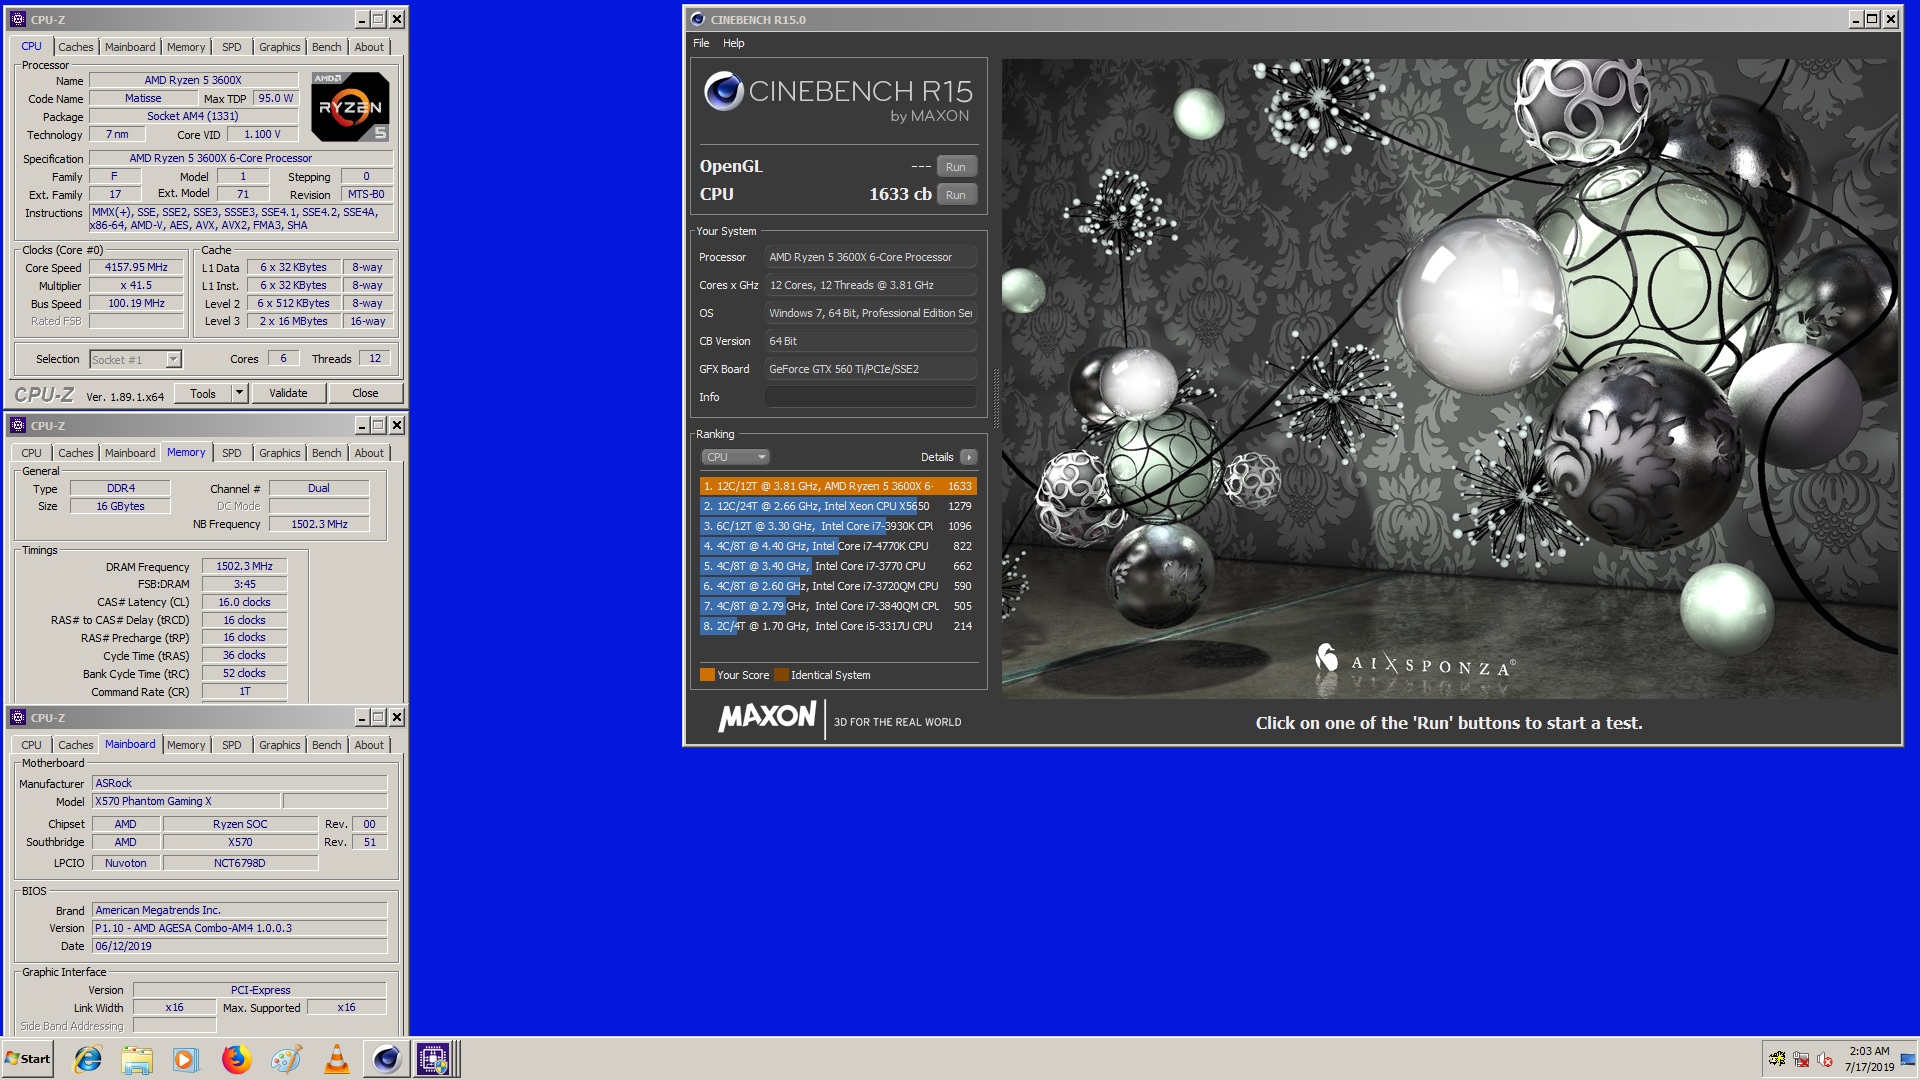1920x1080 pixels.
Task: Launch Windows Media Player from taskbar
Action: click(x=186, y=1059)
